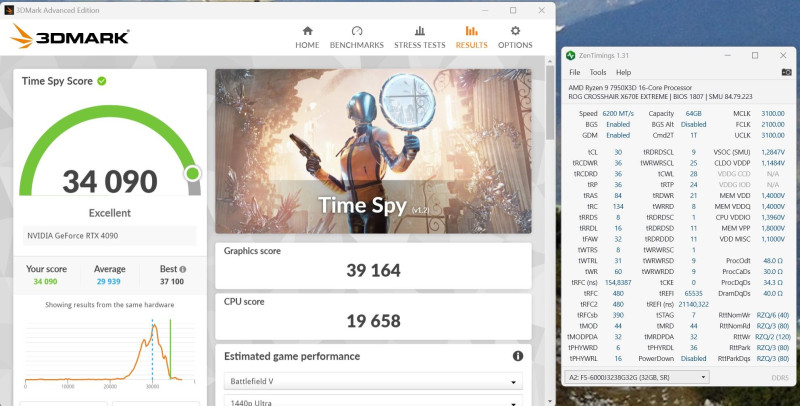Click Your score value 34 090
The height and width of the screenshot is (406, 800).
(45, 282)
